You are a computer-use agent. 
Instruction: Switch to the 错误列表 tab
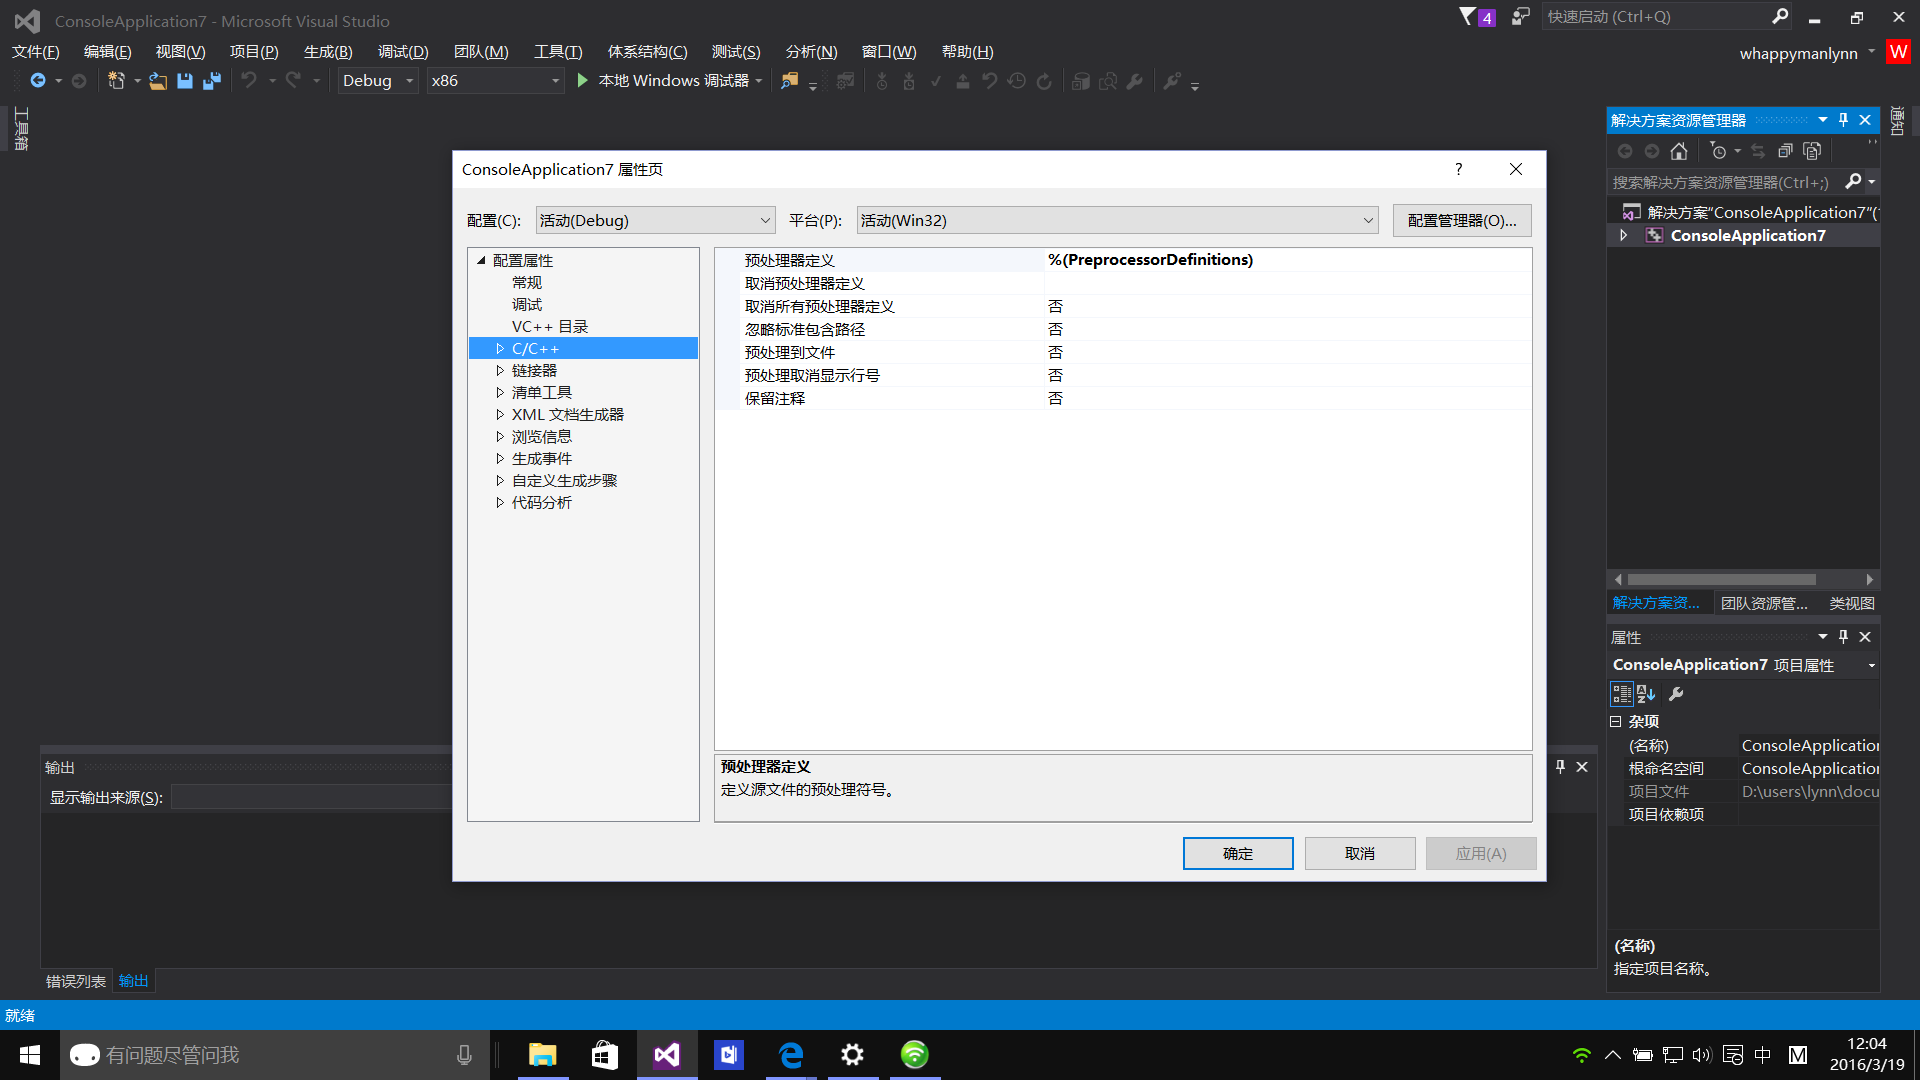click(x=76, y=981)
